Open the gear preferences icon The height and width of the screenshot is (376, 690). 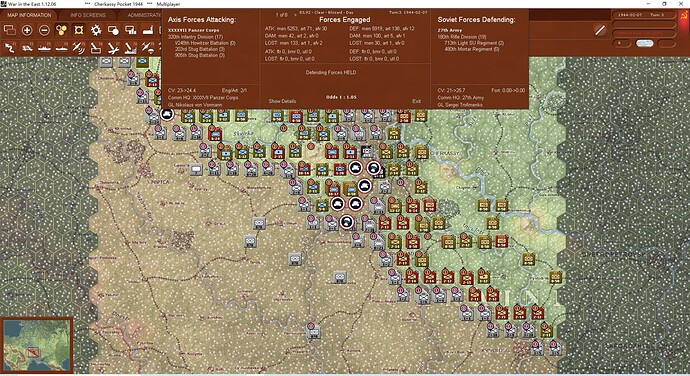pyautogui.click(x=96, y=30)
